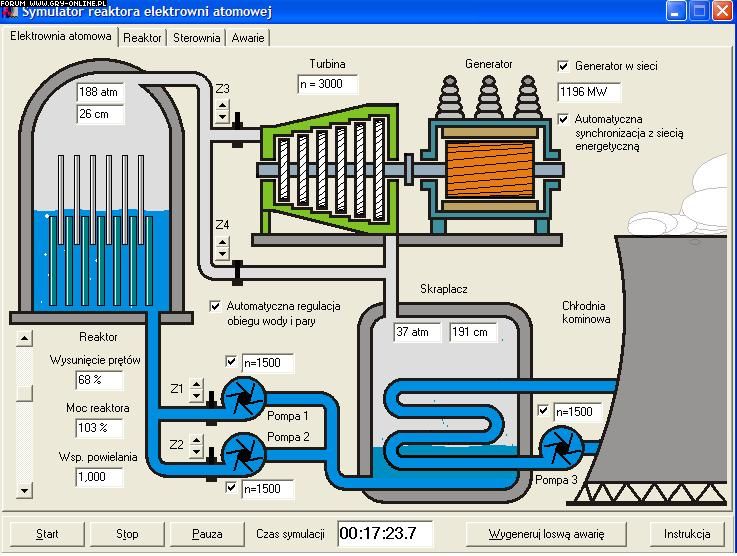Click the 1196 MW output field
The height and width of the screenshot is (556, 737).
588,92
